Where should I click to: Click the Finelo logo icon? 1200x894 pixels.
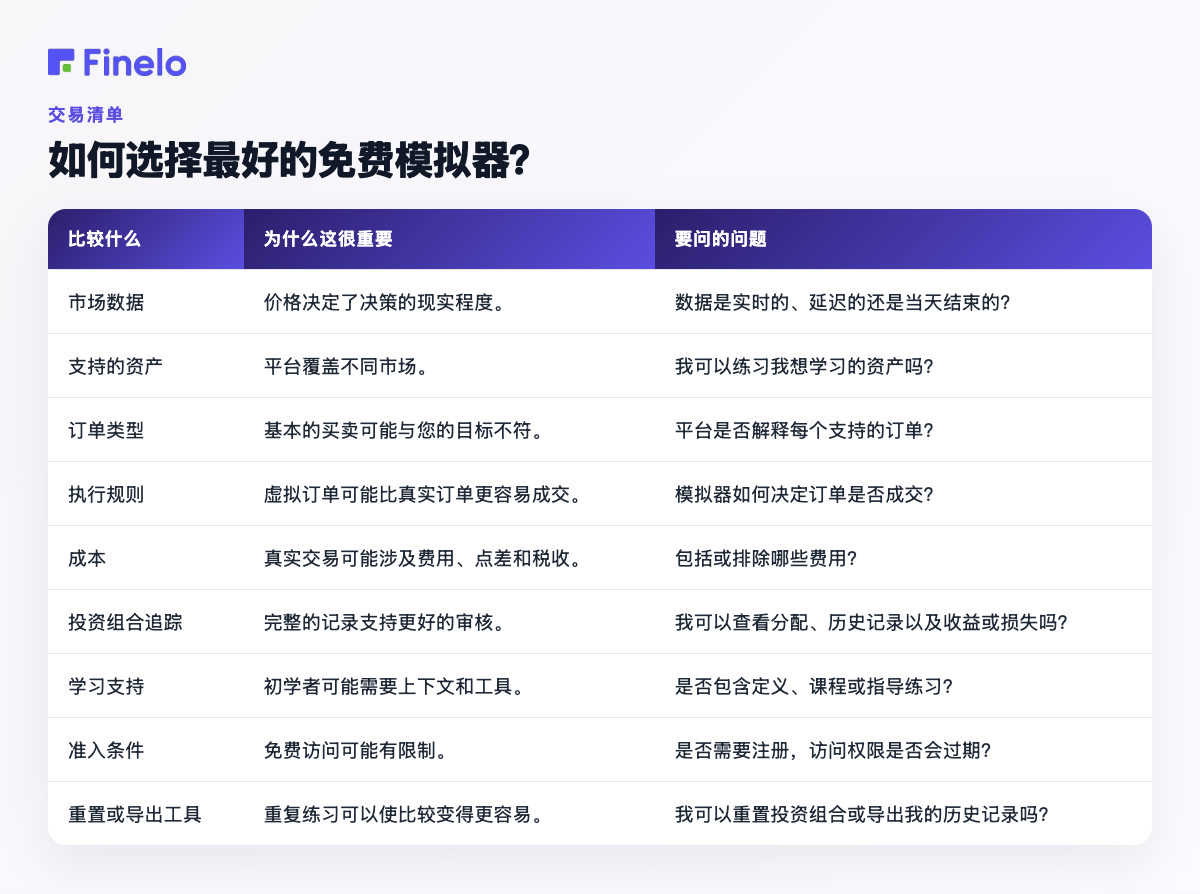tap(61, 62)
